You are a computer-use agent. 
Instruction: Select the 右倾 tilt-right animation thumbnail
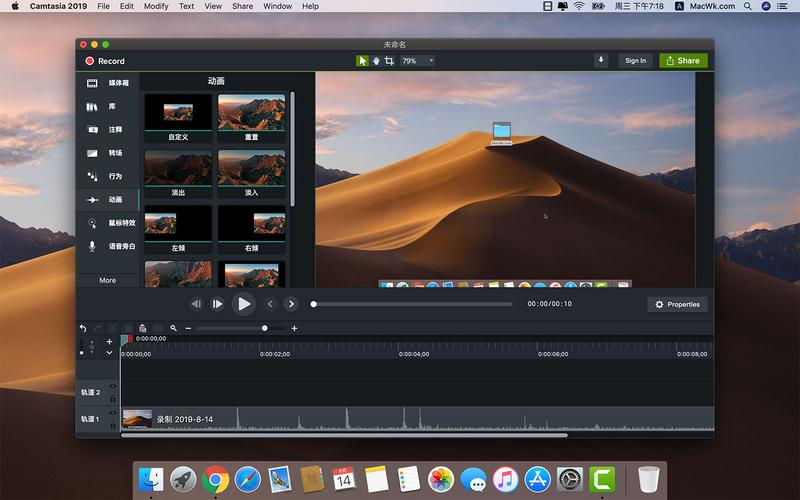coord(252,229)
